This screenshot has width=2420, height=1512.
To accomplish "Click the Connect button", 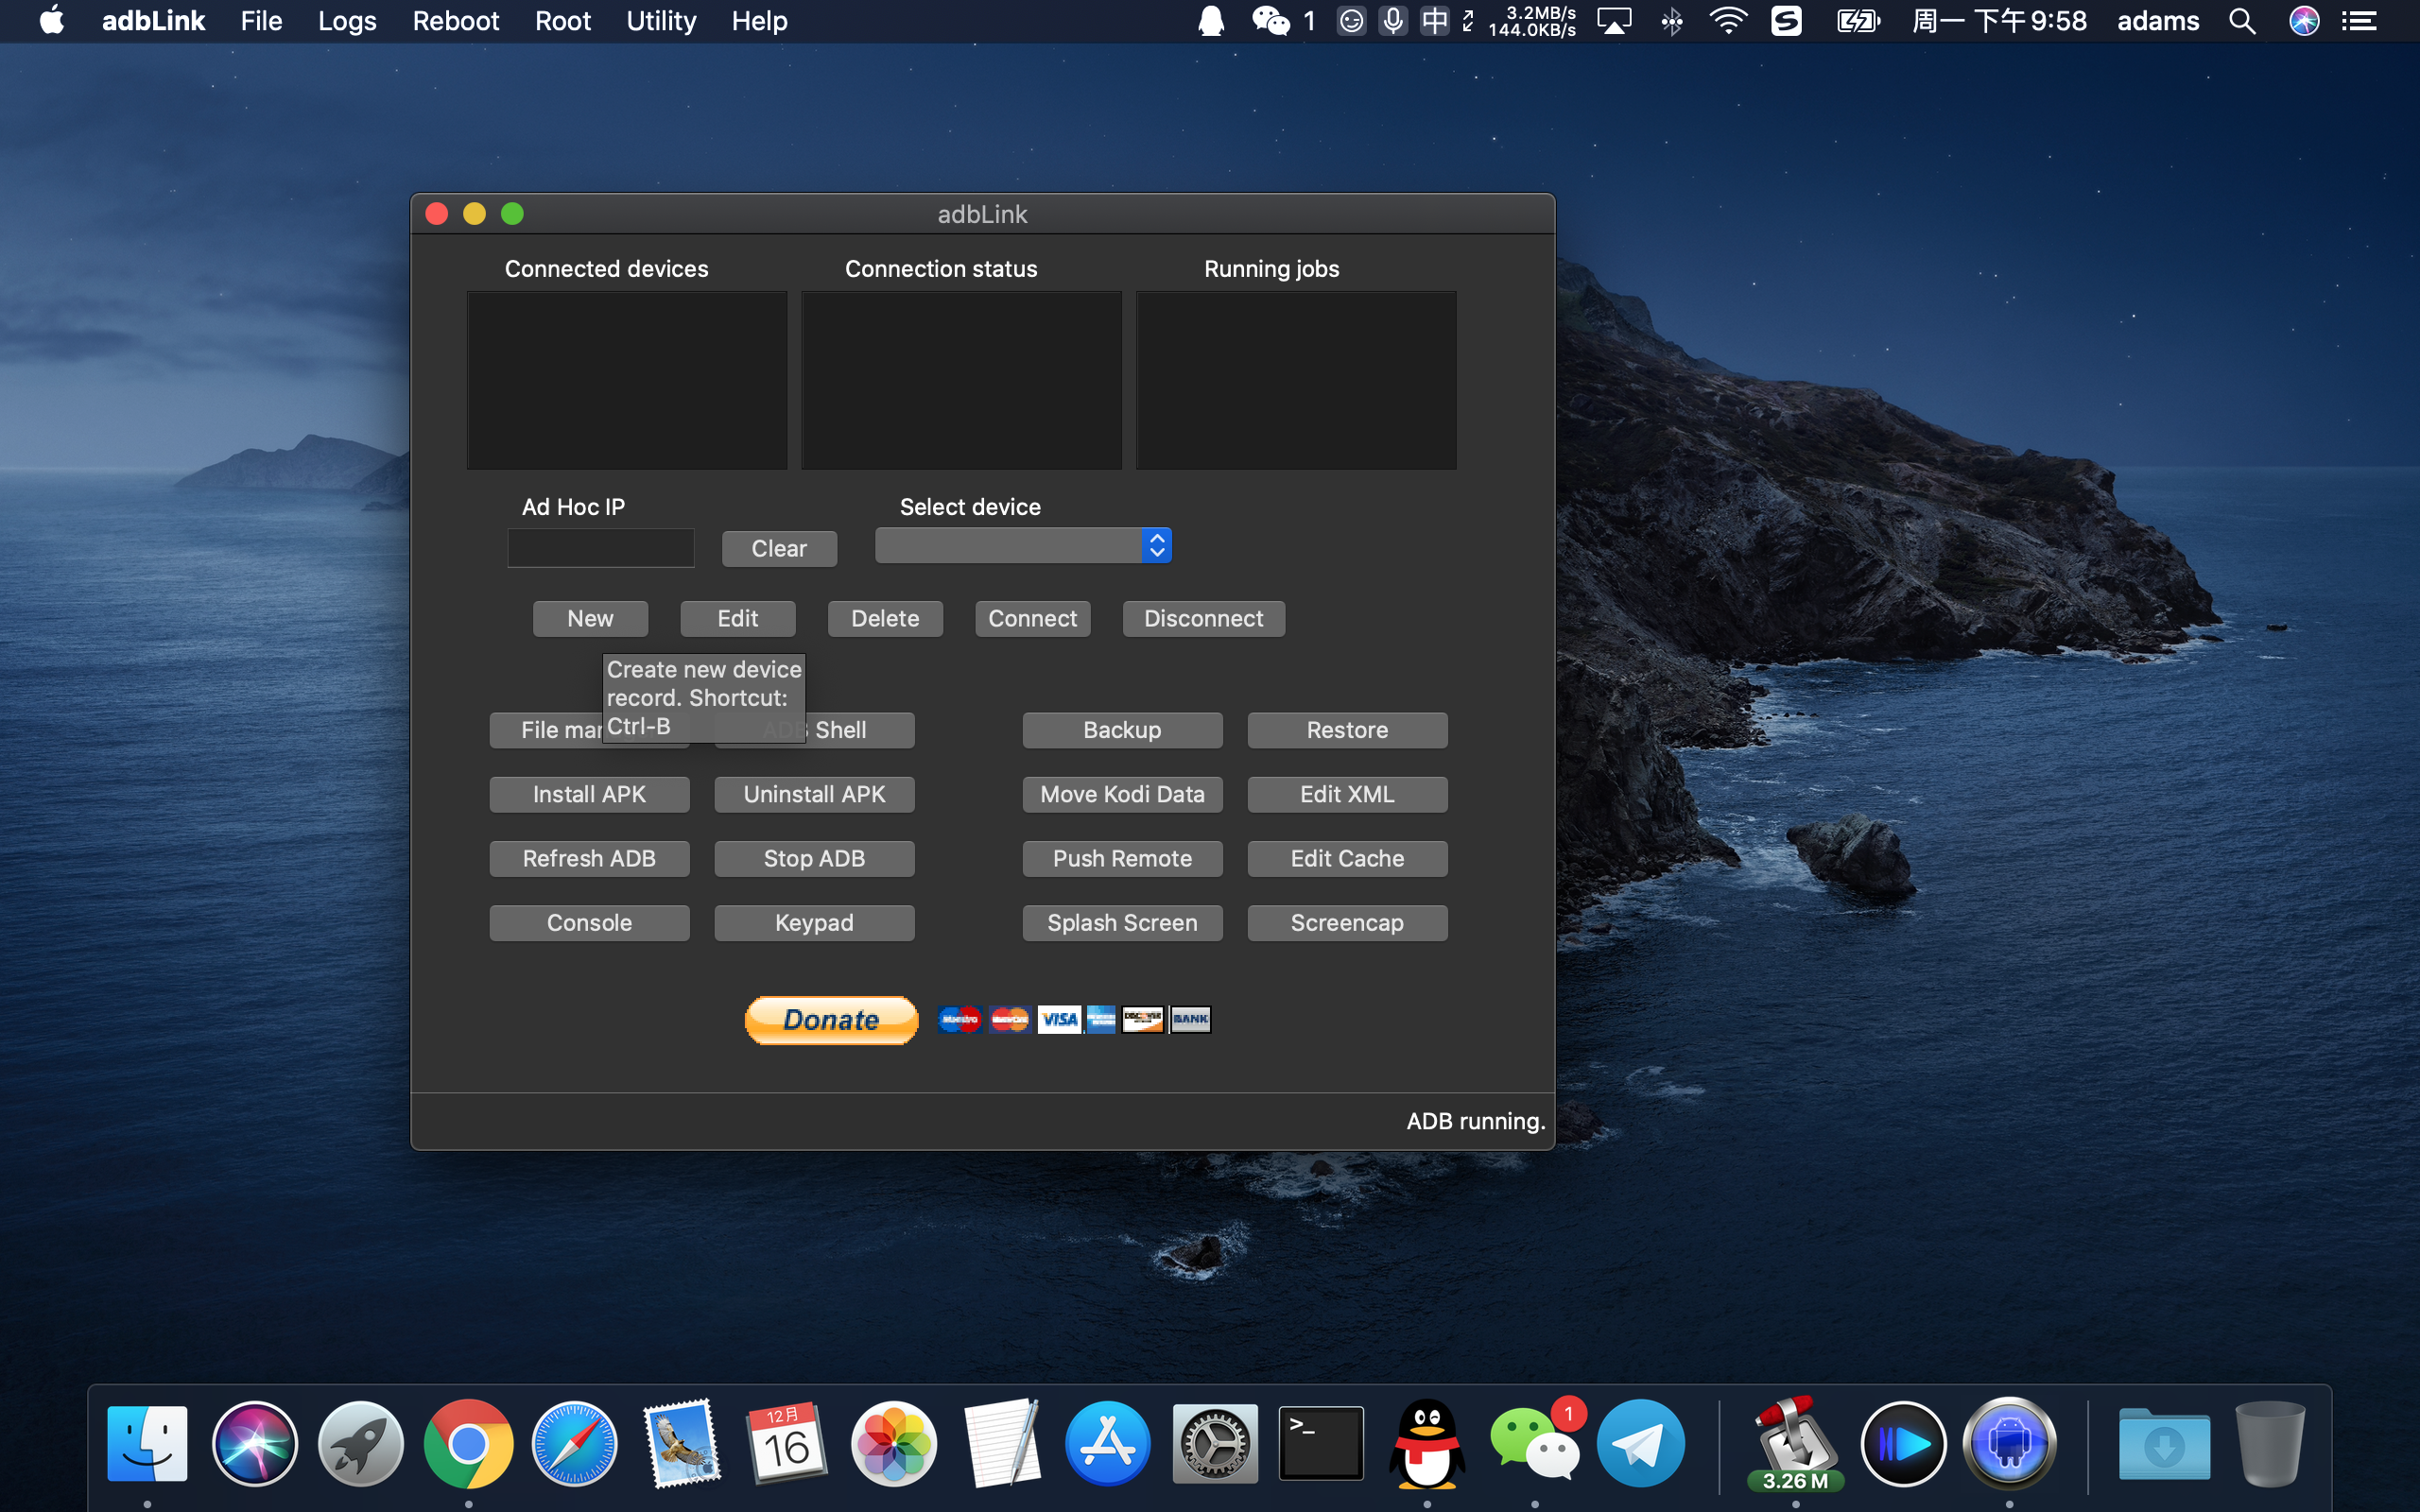I will pos(1032,619).
